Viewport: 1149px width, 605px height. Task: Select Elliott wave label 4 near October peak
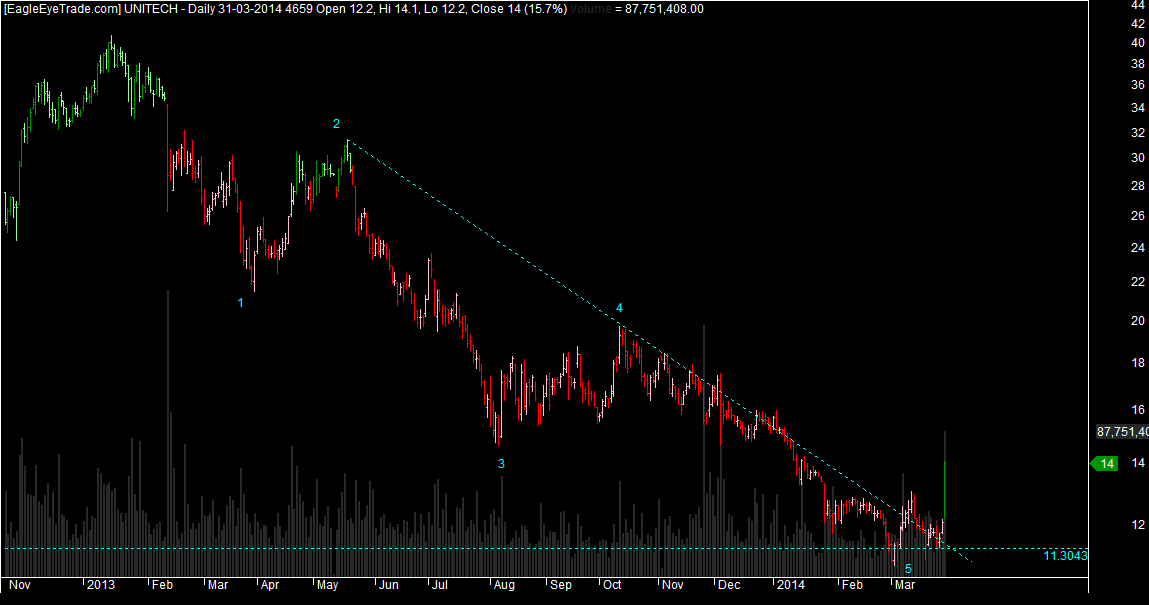point(619,308)
